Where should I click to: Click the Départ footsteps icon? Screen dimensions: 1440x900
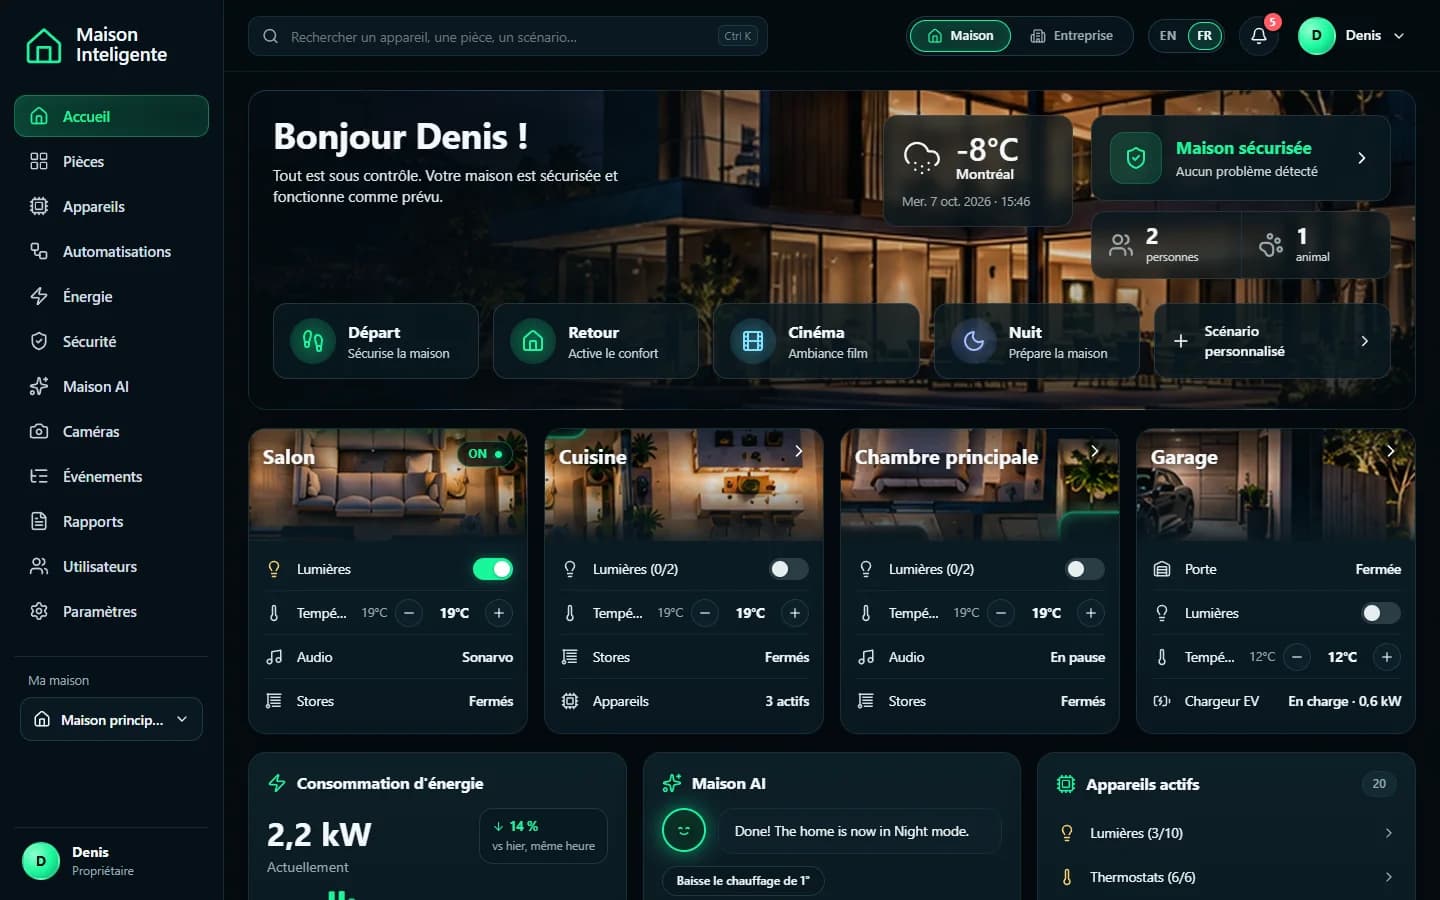pyautogui.click(x=313, y=341)
